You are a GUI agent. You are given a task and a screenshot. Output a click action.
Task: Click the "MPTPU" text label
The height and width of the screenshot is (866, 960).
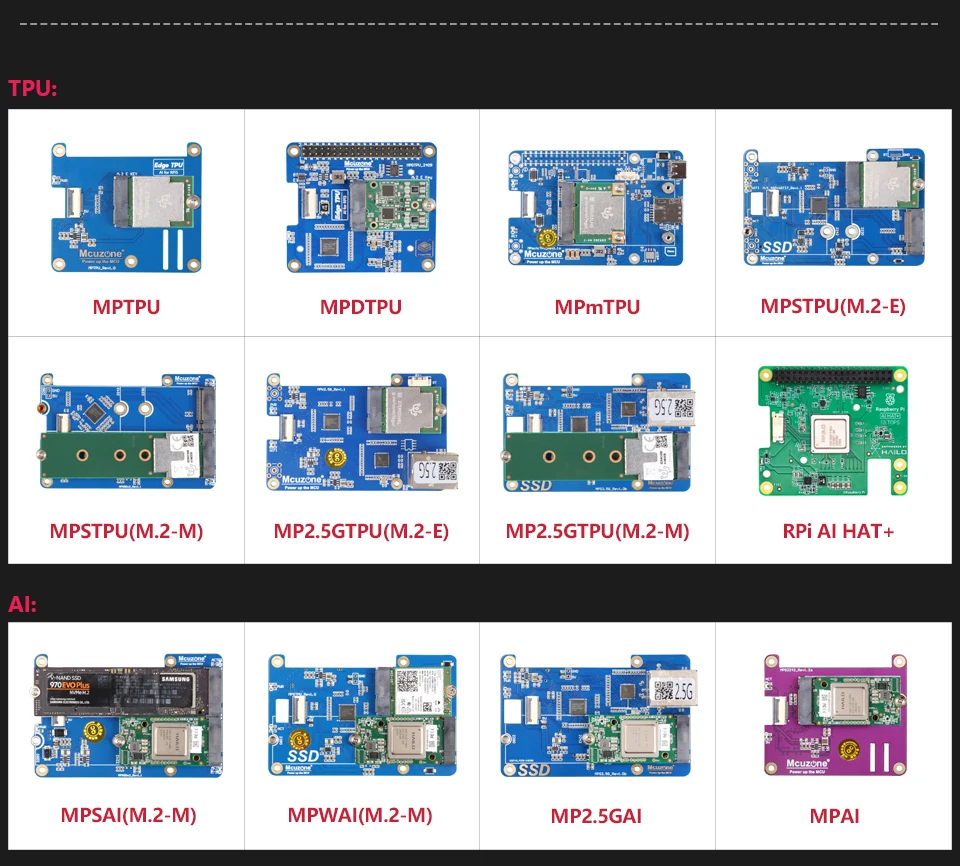[x=126, y=307]
